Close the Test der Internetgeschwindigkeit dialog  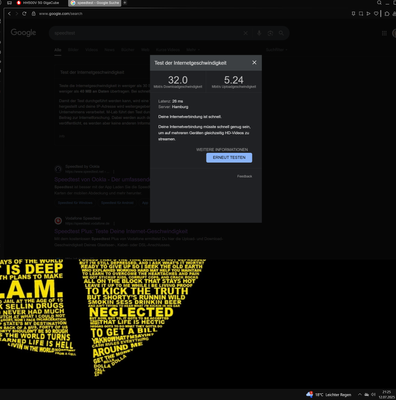[x=254, y=63]
